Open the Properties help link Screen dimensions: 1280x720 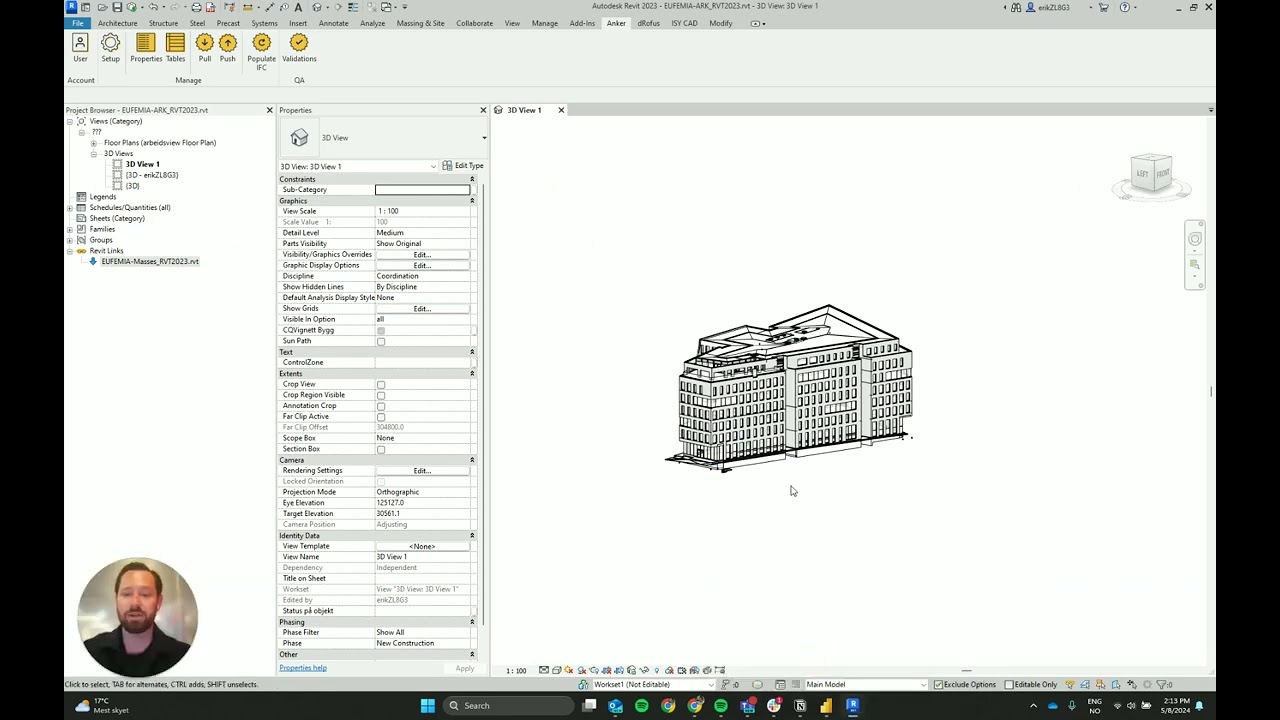[x=303, y=668]
